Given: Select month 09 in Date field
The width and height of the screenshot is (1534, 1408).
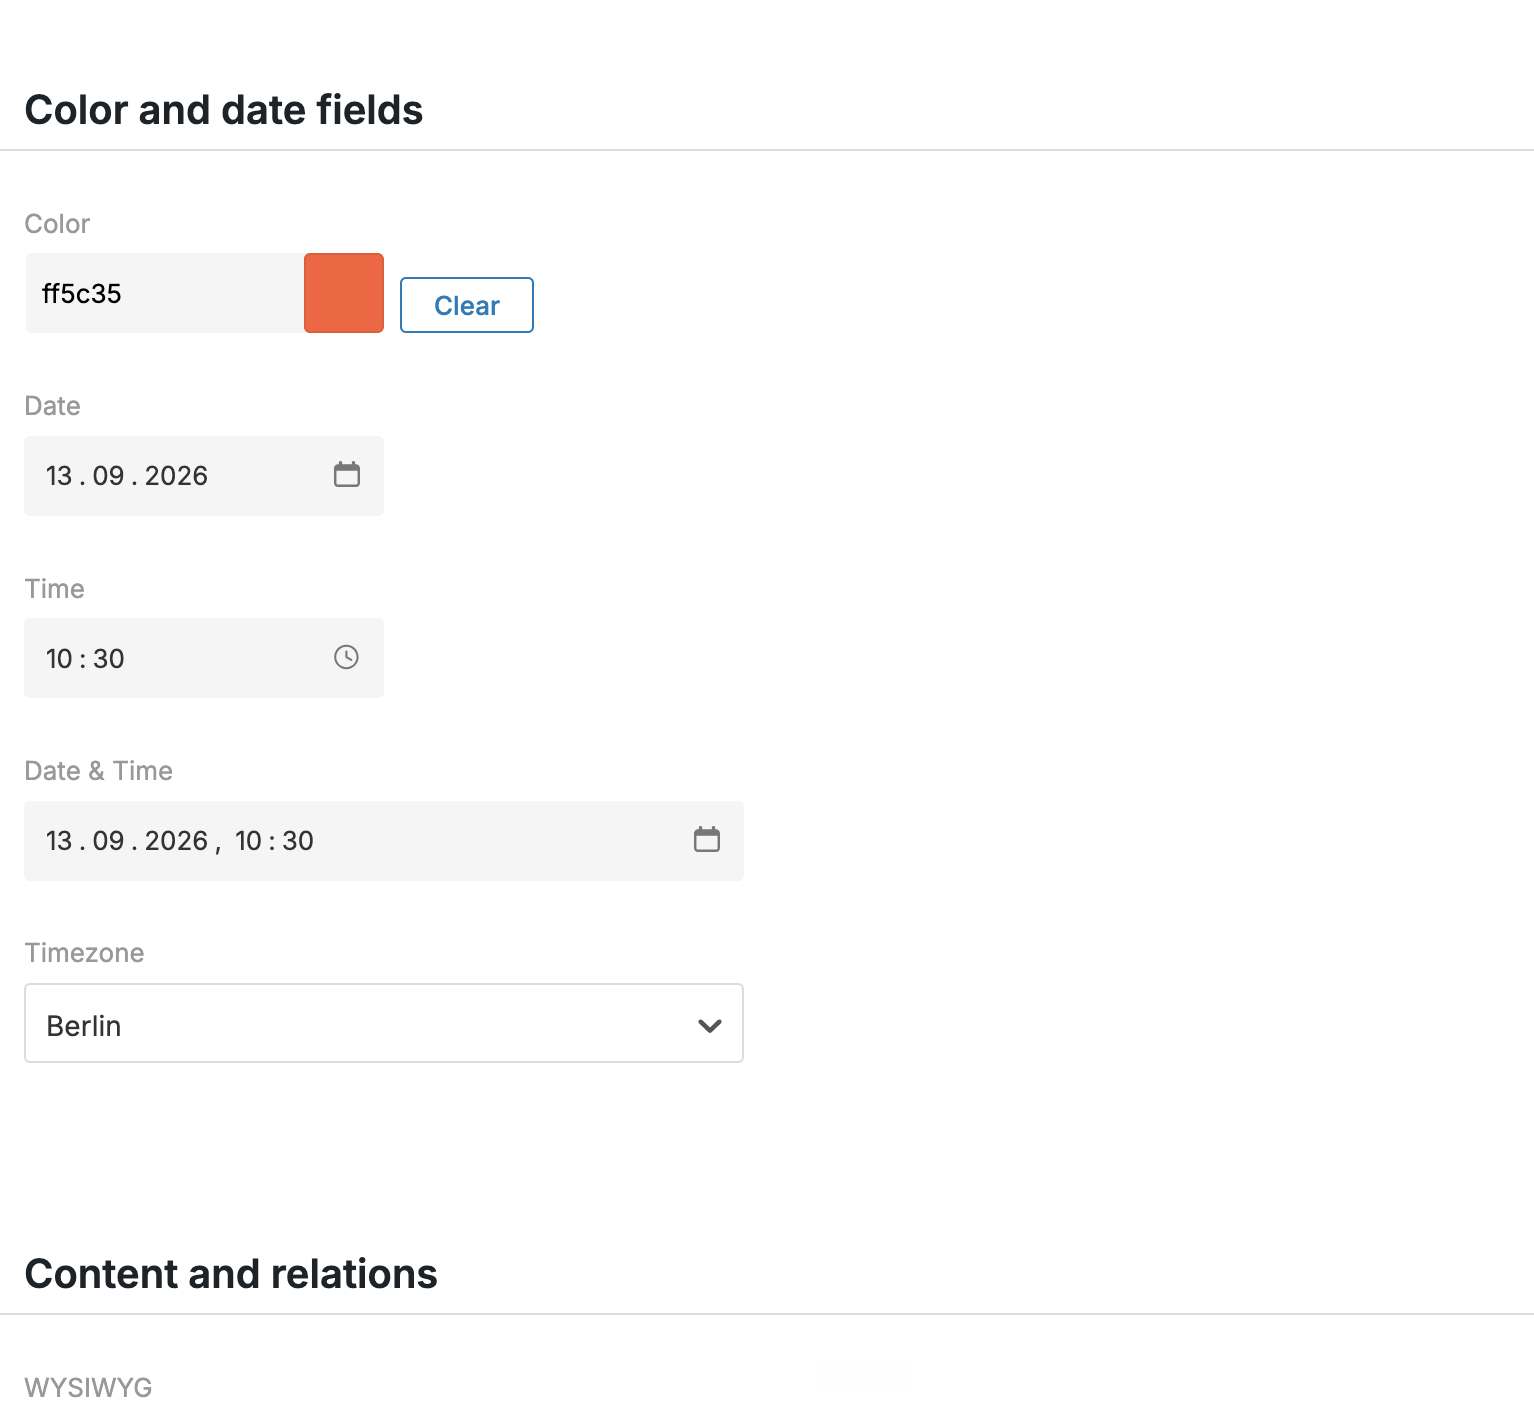Looking at the screenshot, I should (108, 476).
